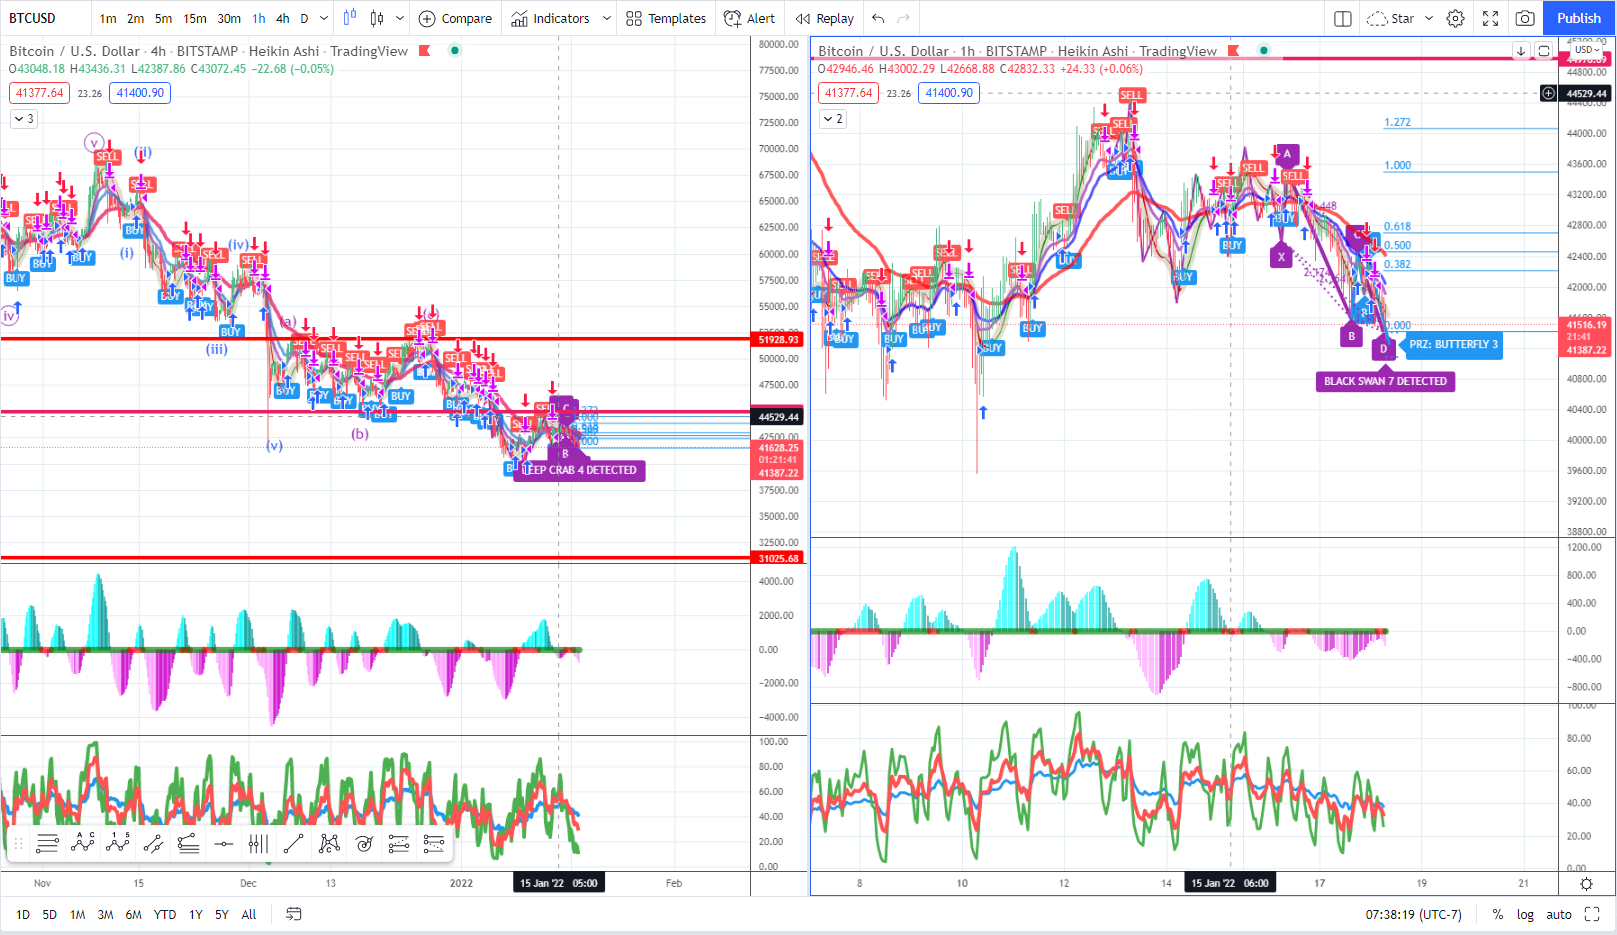1617x935 pixels.
Task: Toggle auto scale mode
Action: [1559, 914]
